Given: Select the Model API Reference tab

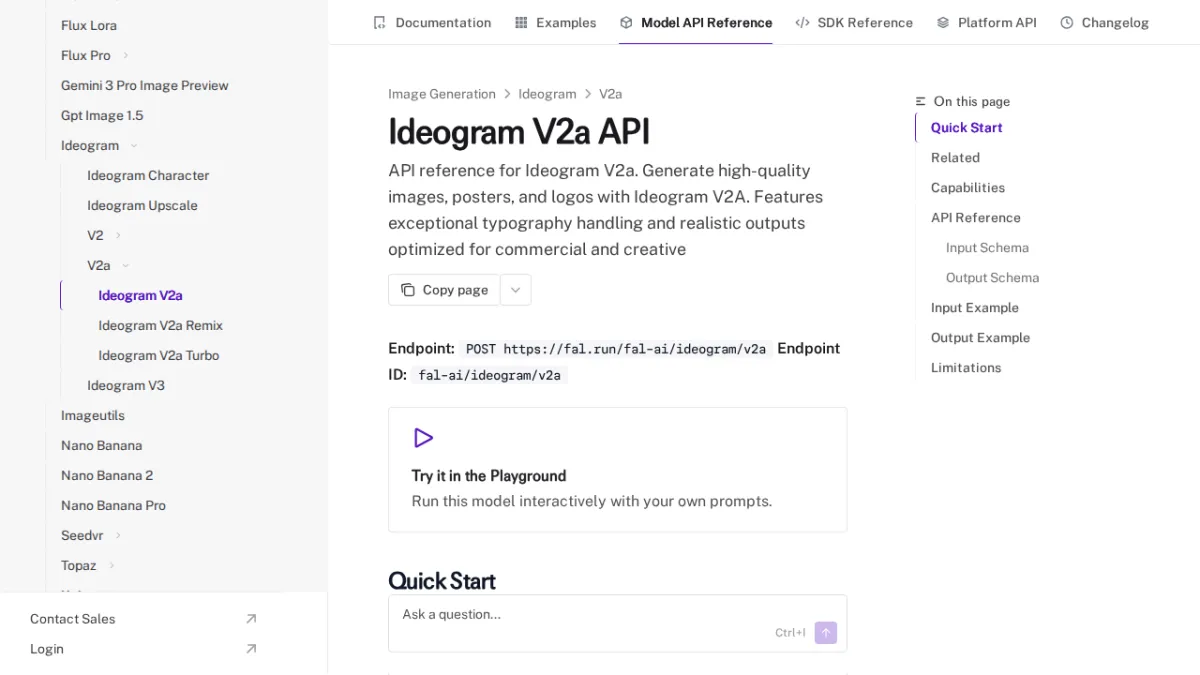Looking at the screenshot, I should (x=696, y=22).
